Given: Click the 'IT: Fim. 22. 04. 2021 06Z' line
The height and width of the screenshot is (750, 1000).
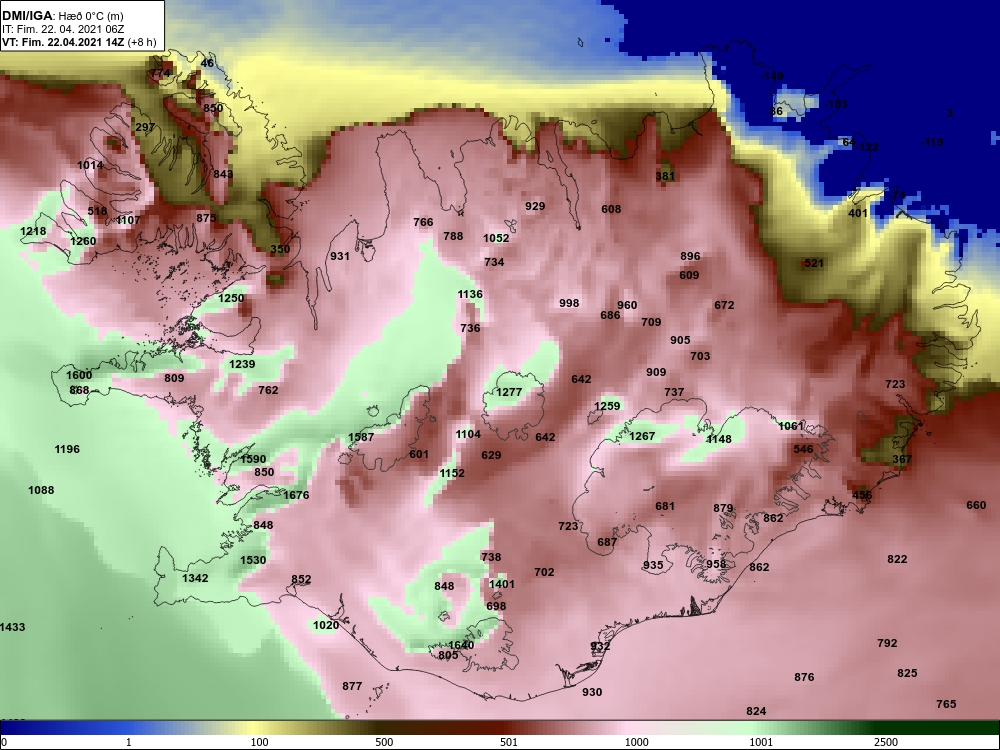Looking at the screenshot, I should (53, 29).
